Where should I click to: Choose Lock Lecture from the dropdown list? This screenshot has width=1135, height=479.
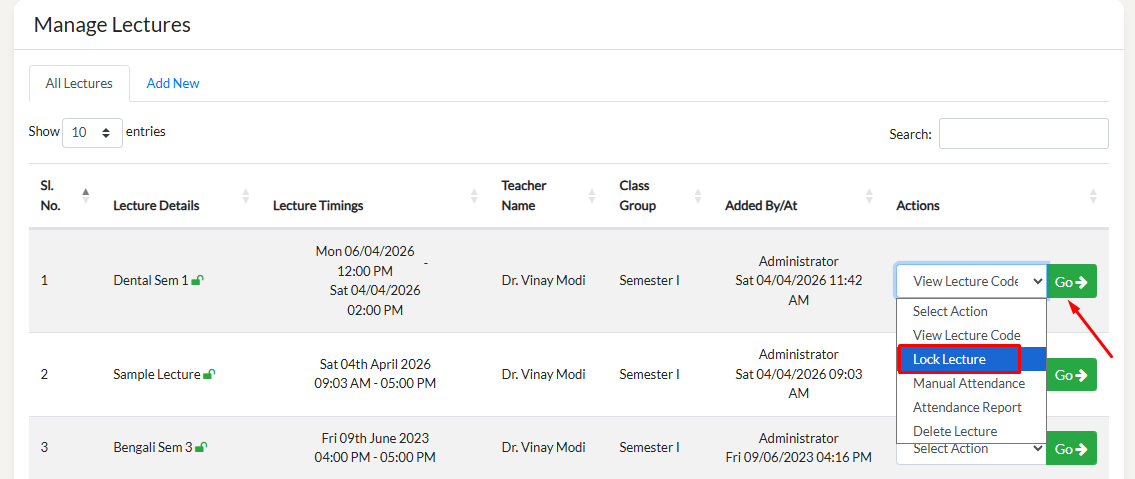958,359
